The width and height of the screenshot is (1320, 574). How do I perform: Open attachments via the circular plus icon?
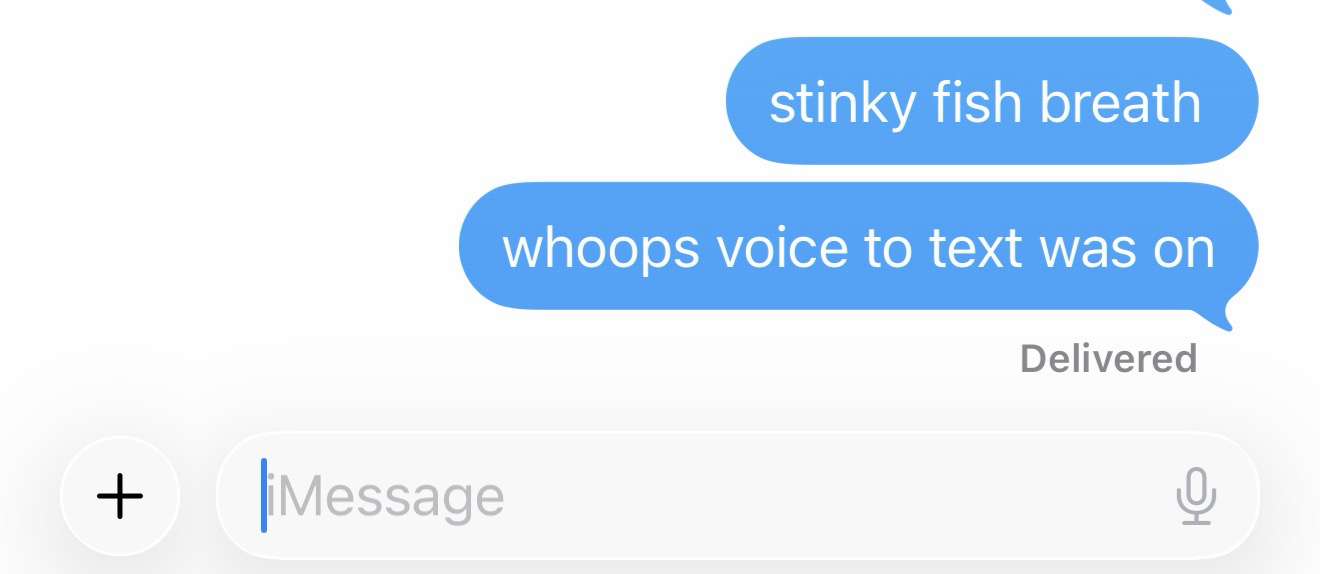[x=120, y=496]
